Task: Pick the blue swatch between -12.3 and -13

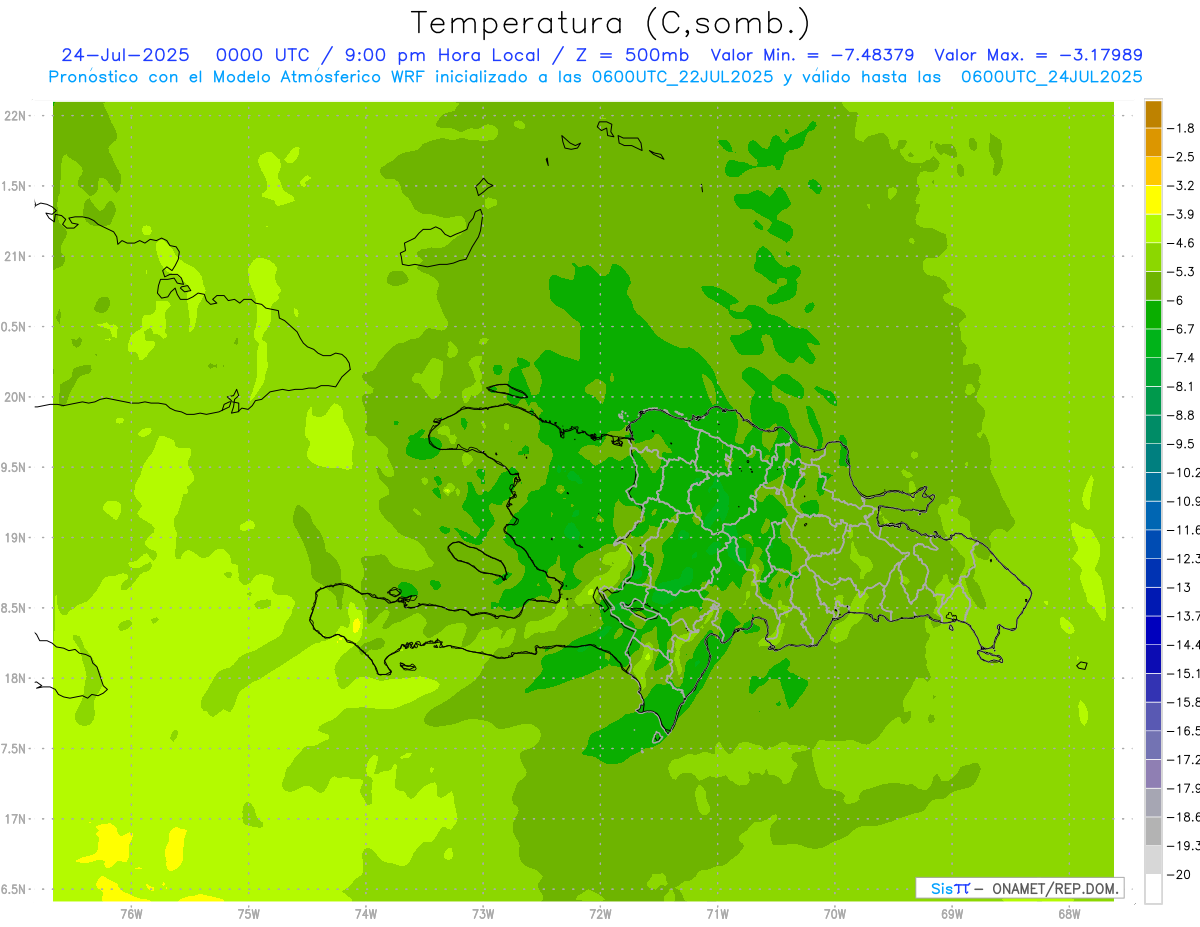Action: click(1153, 573)
